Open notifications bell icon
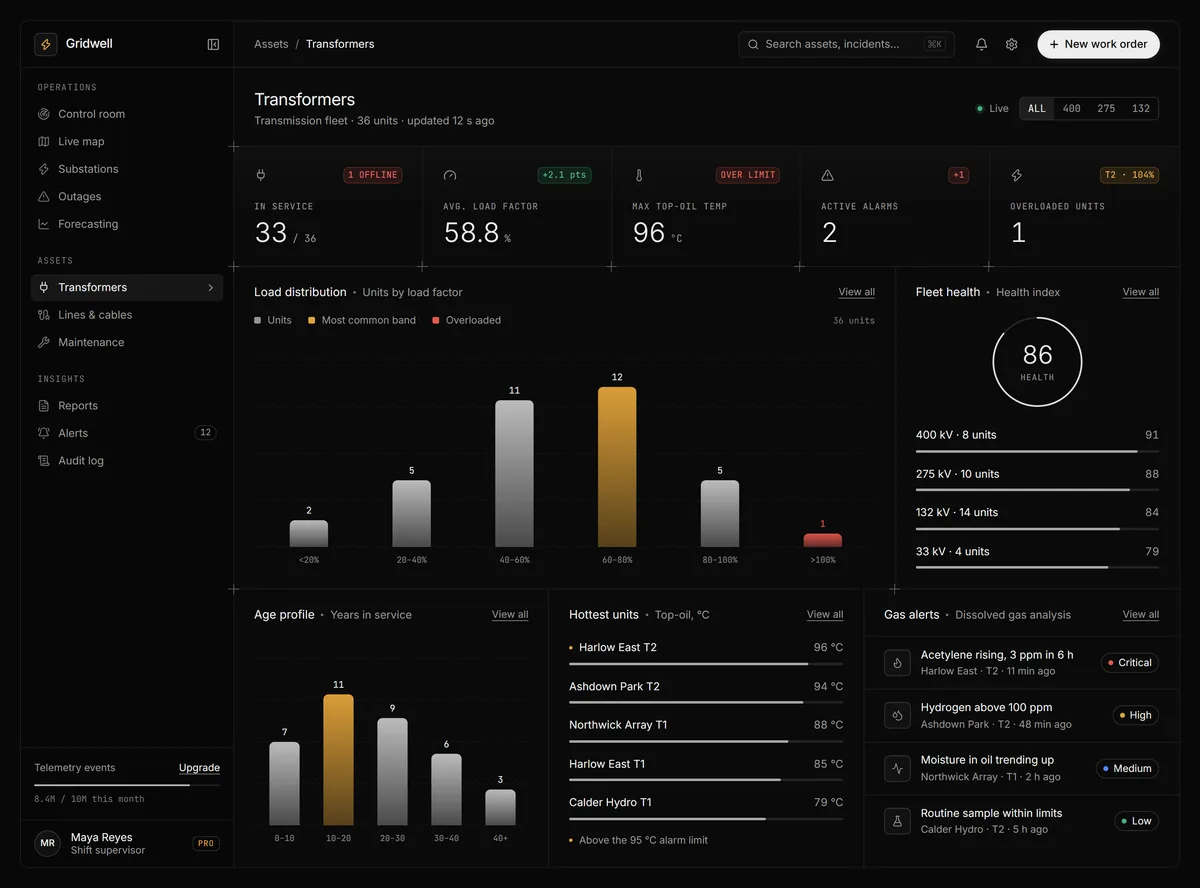This screenshot has width=1200, height=888. pos(981,44)
